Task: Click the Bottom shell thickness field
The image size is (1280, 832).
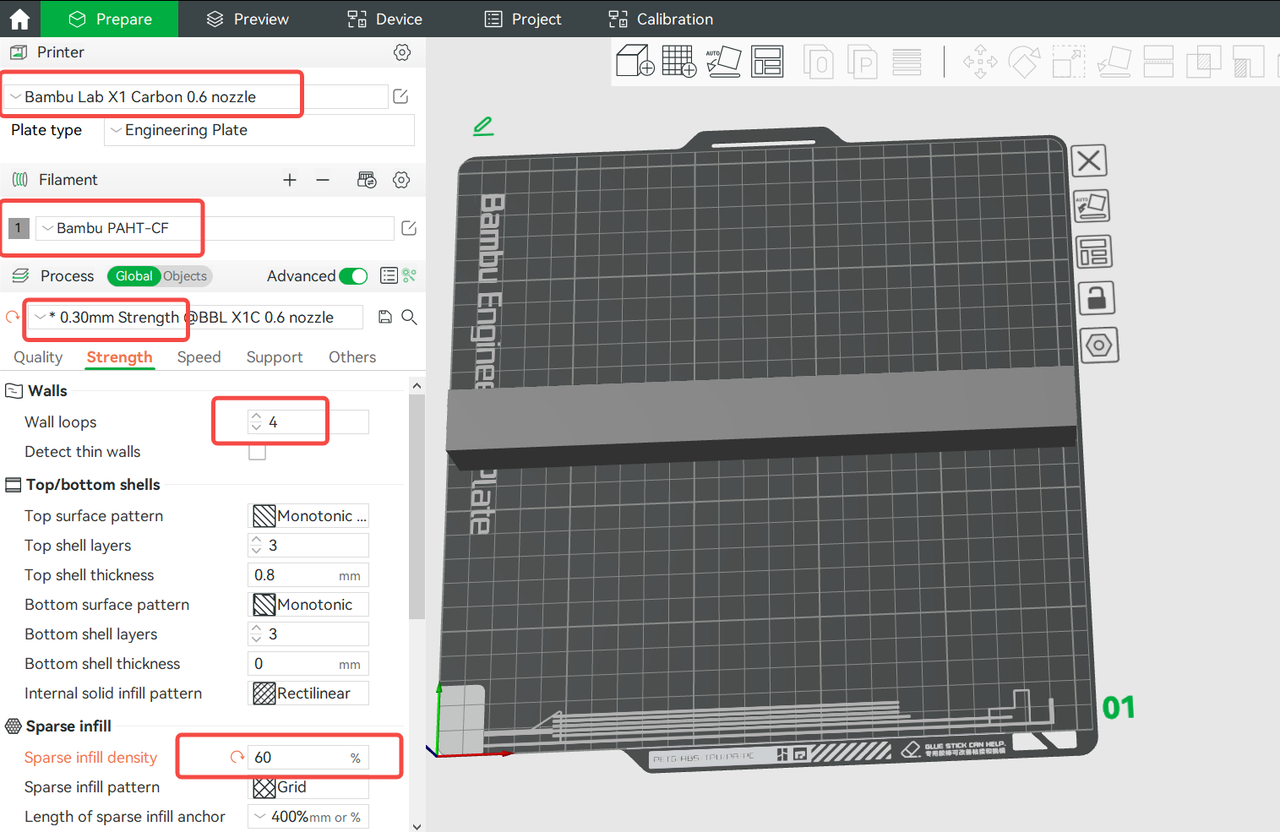Action: coord(308,664)
